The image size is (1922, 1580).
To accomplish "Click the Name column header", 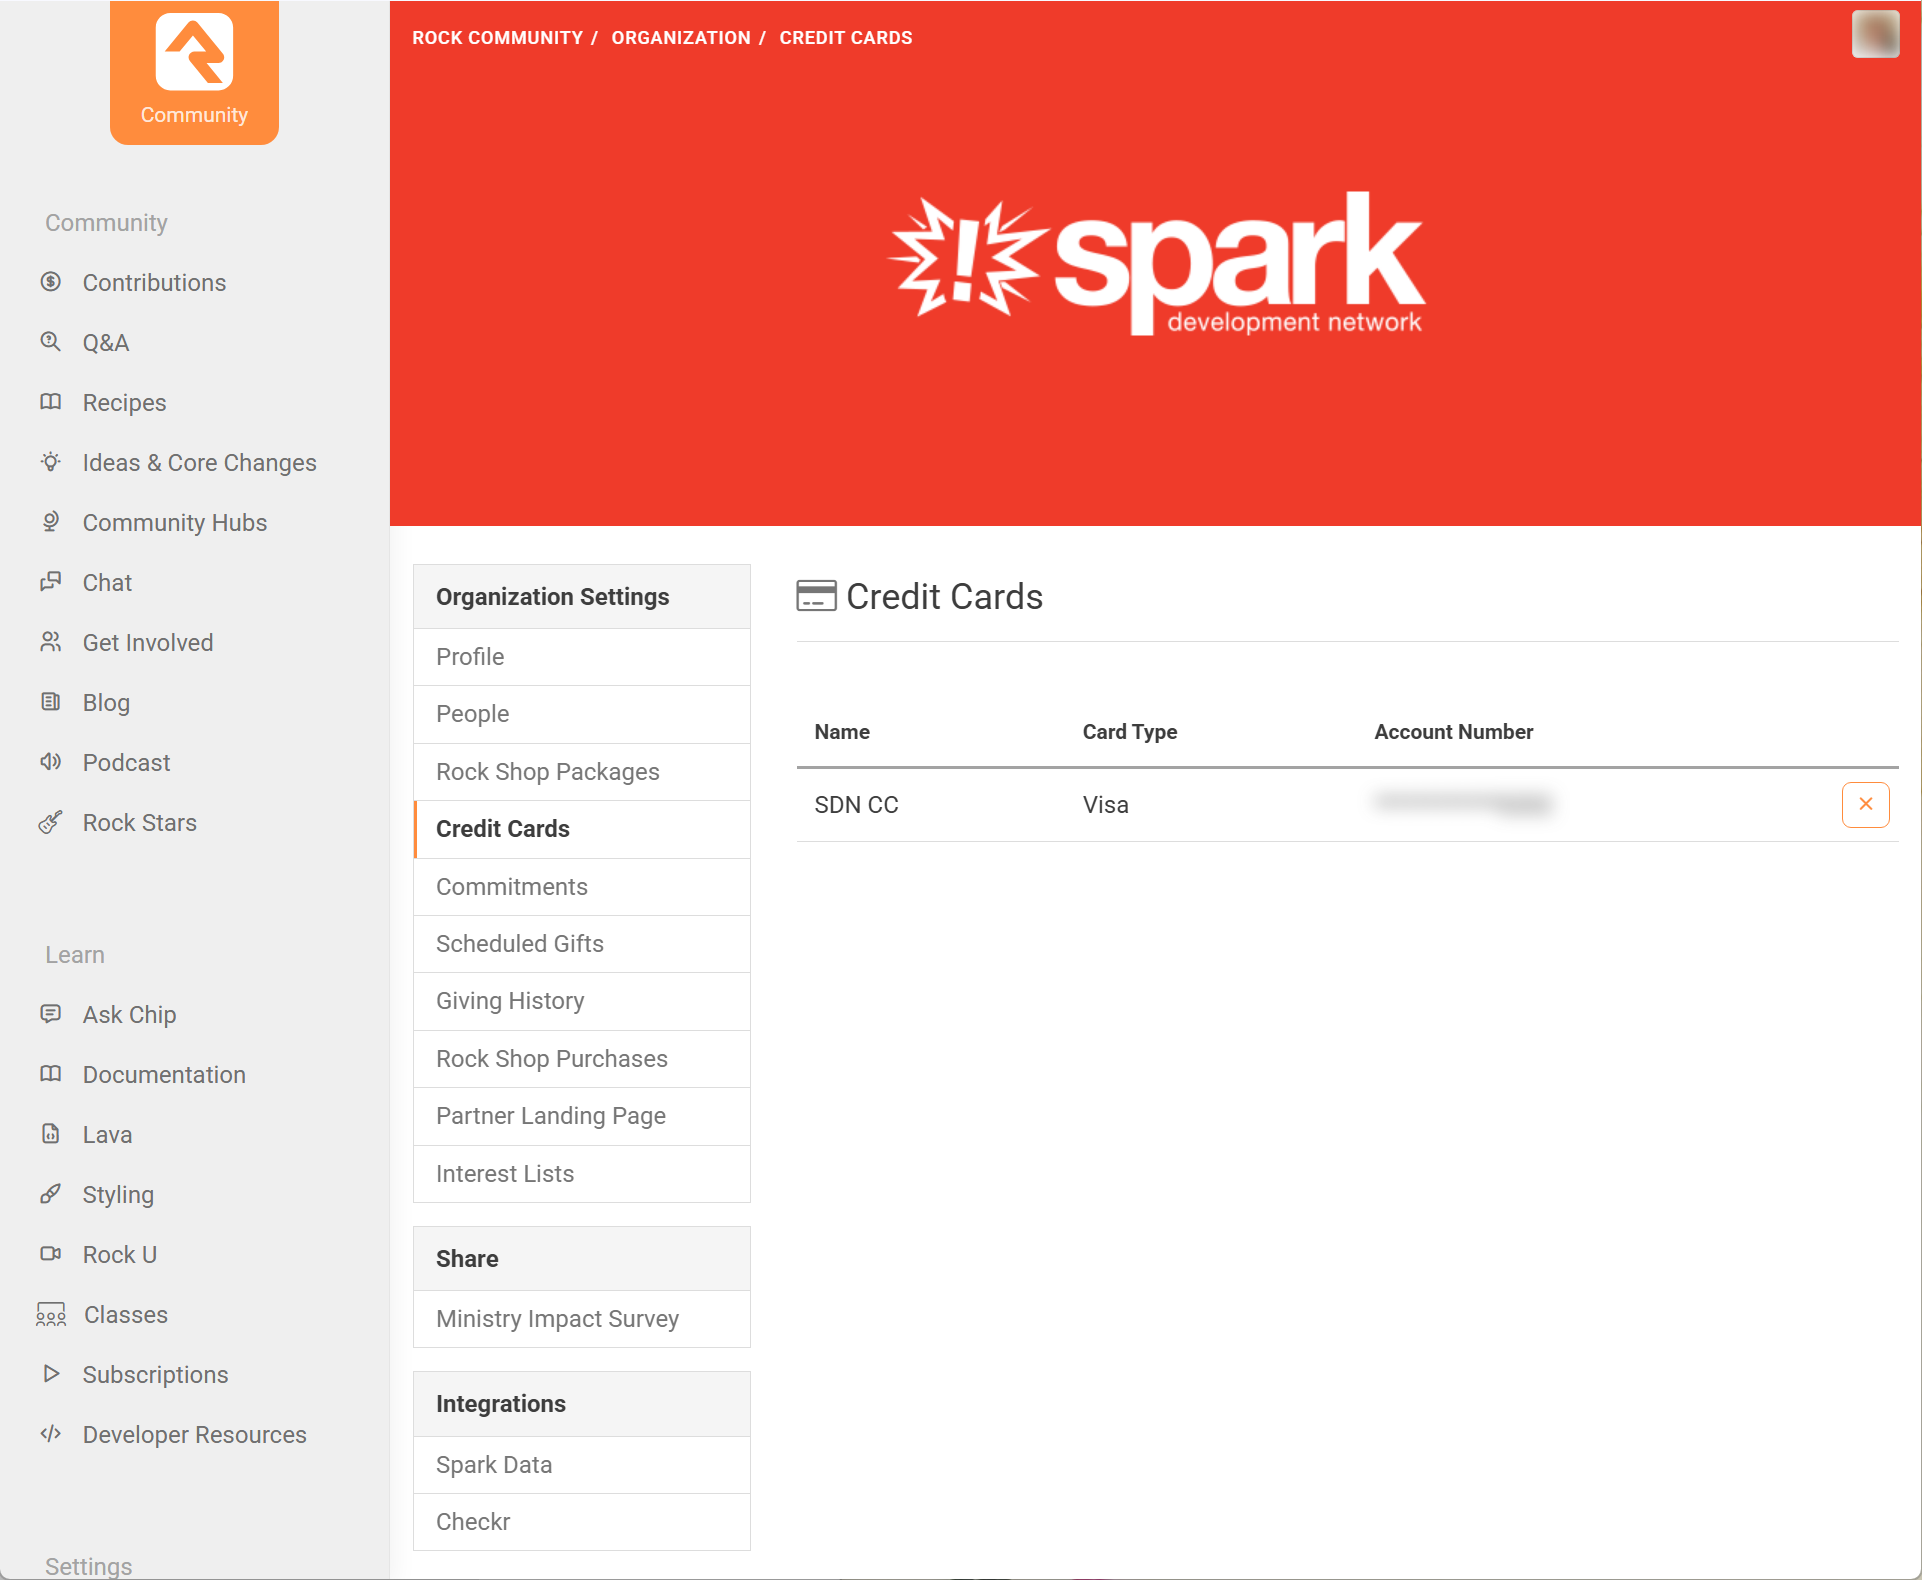I will [x=842, y=732].
